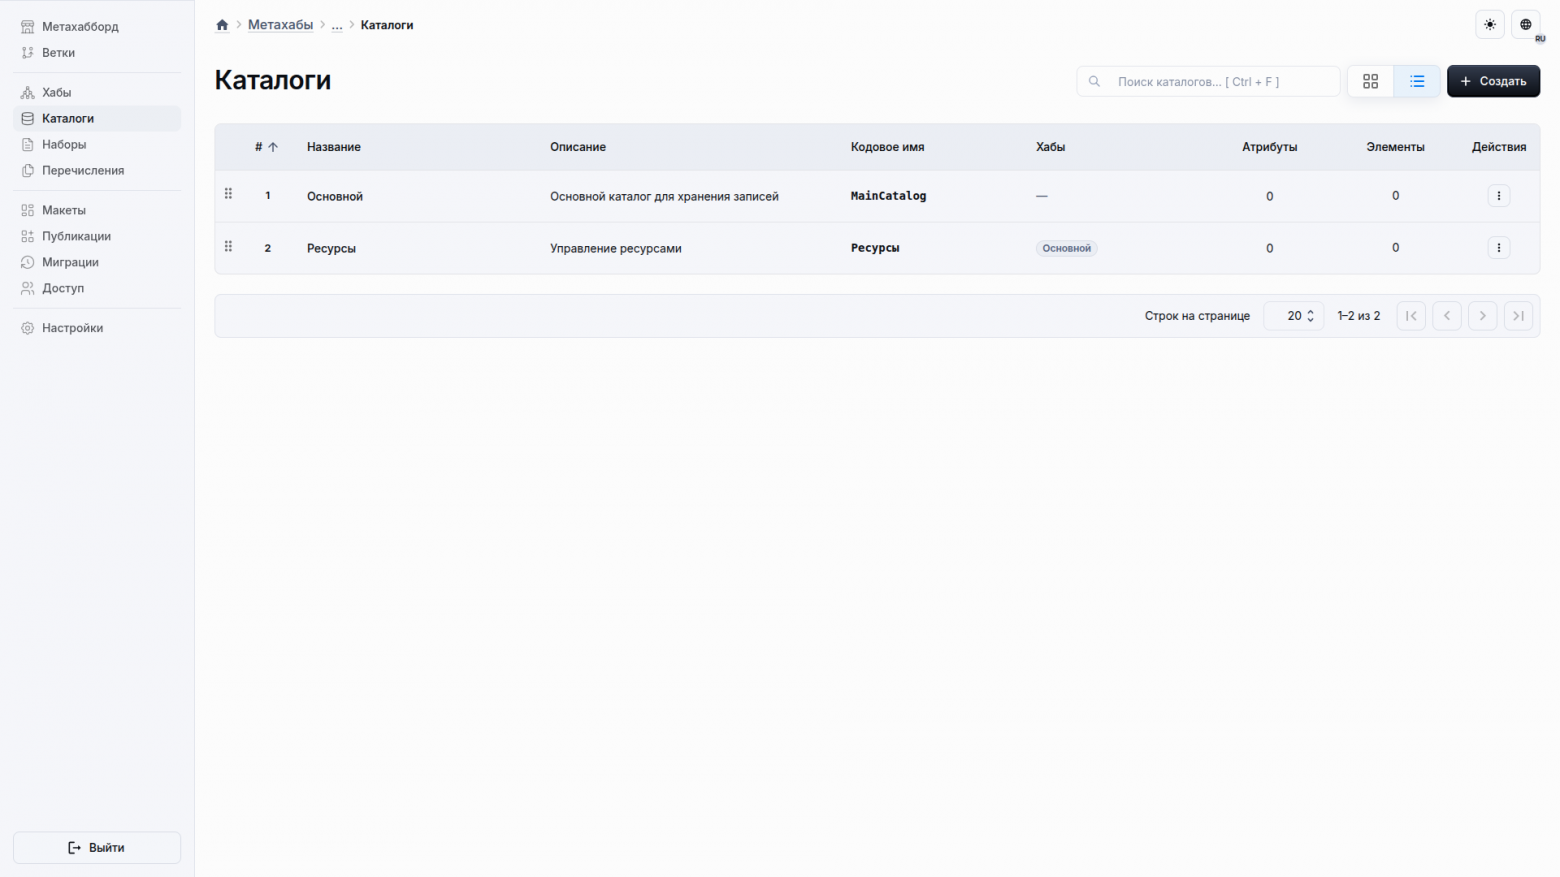Open Хабы in the sidebar
Viewport: 1560px width, 877px height.
point(57,93)
